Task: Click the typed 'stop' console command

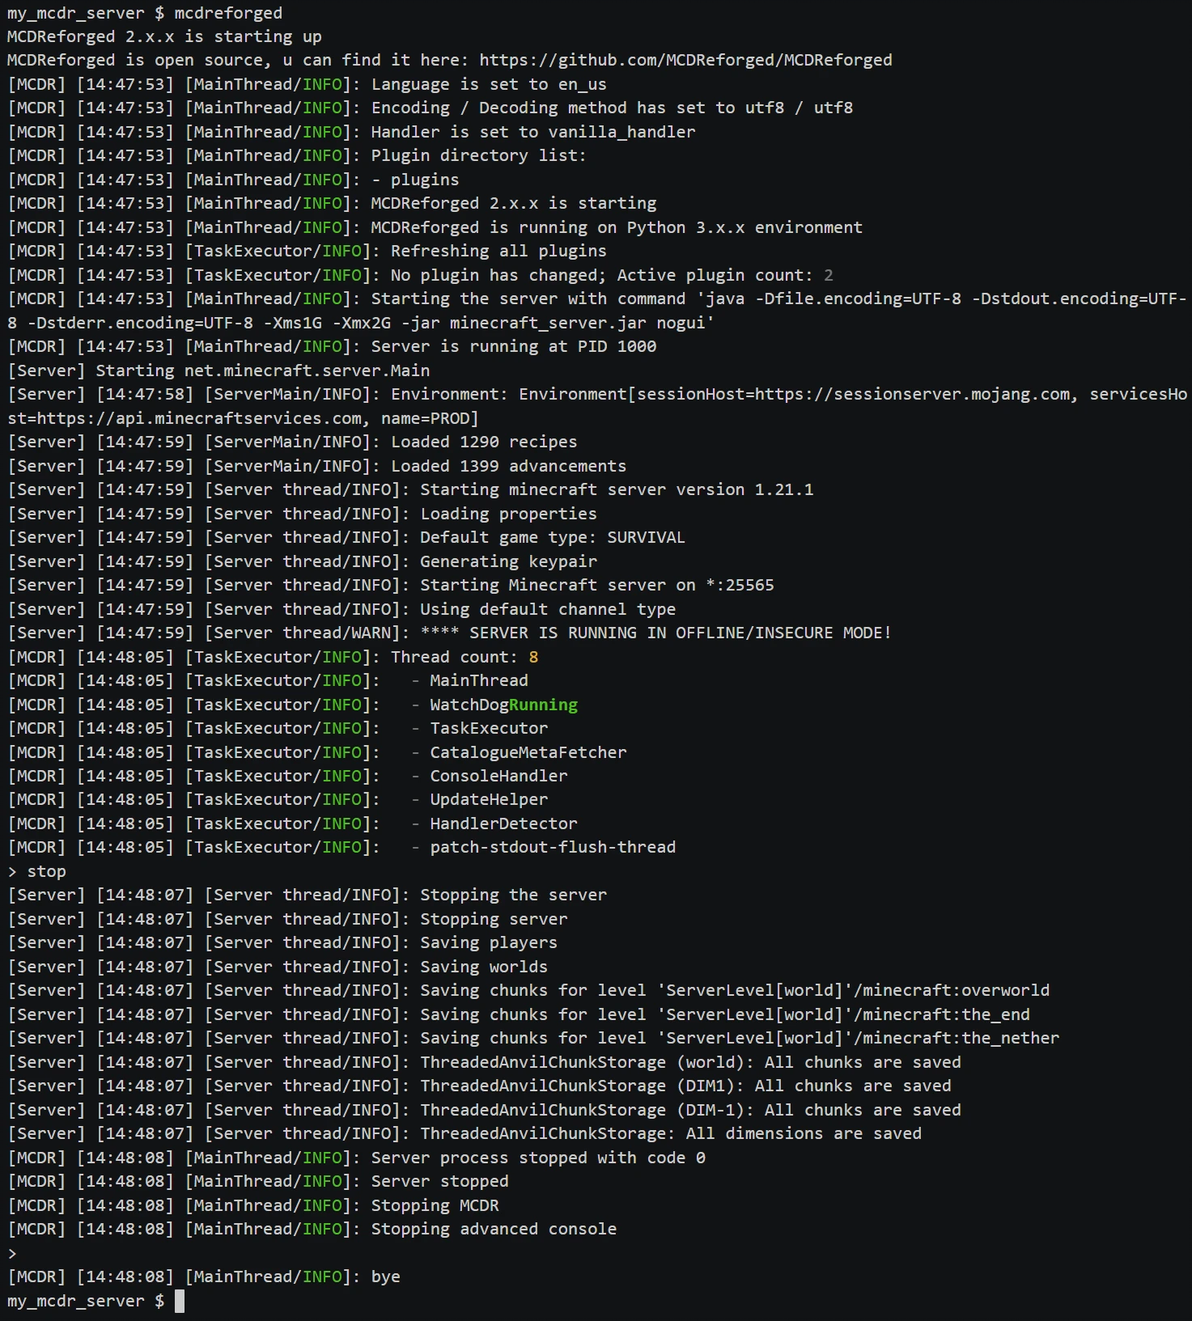Action: click(46, 871)
